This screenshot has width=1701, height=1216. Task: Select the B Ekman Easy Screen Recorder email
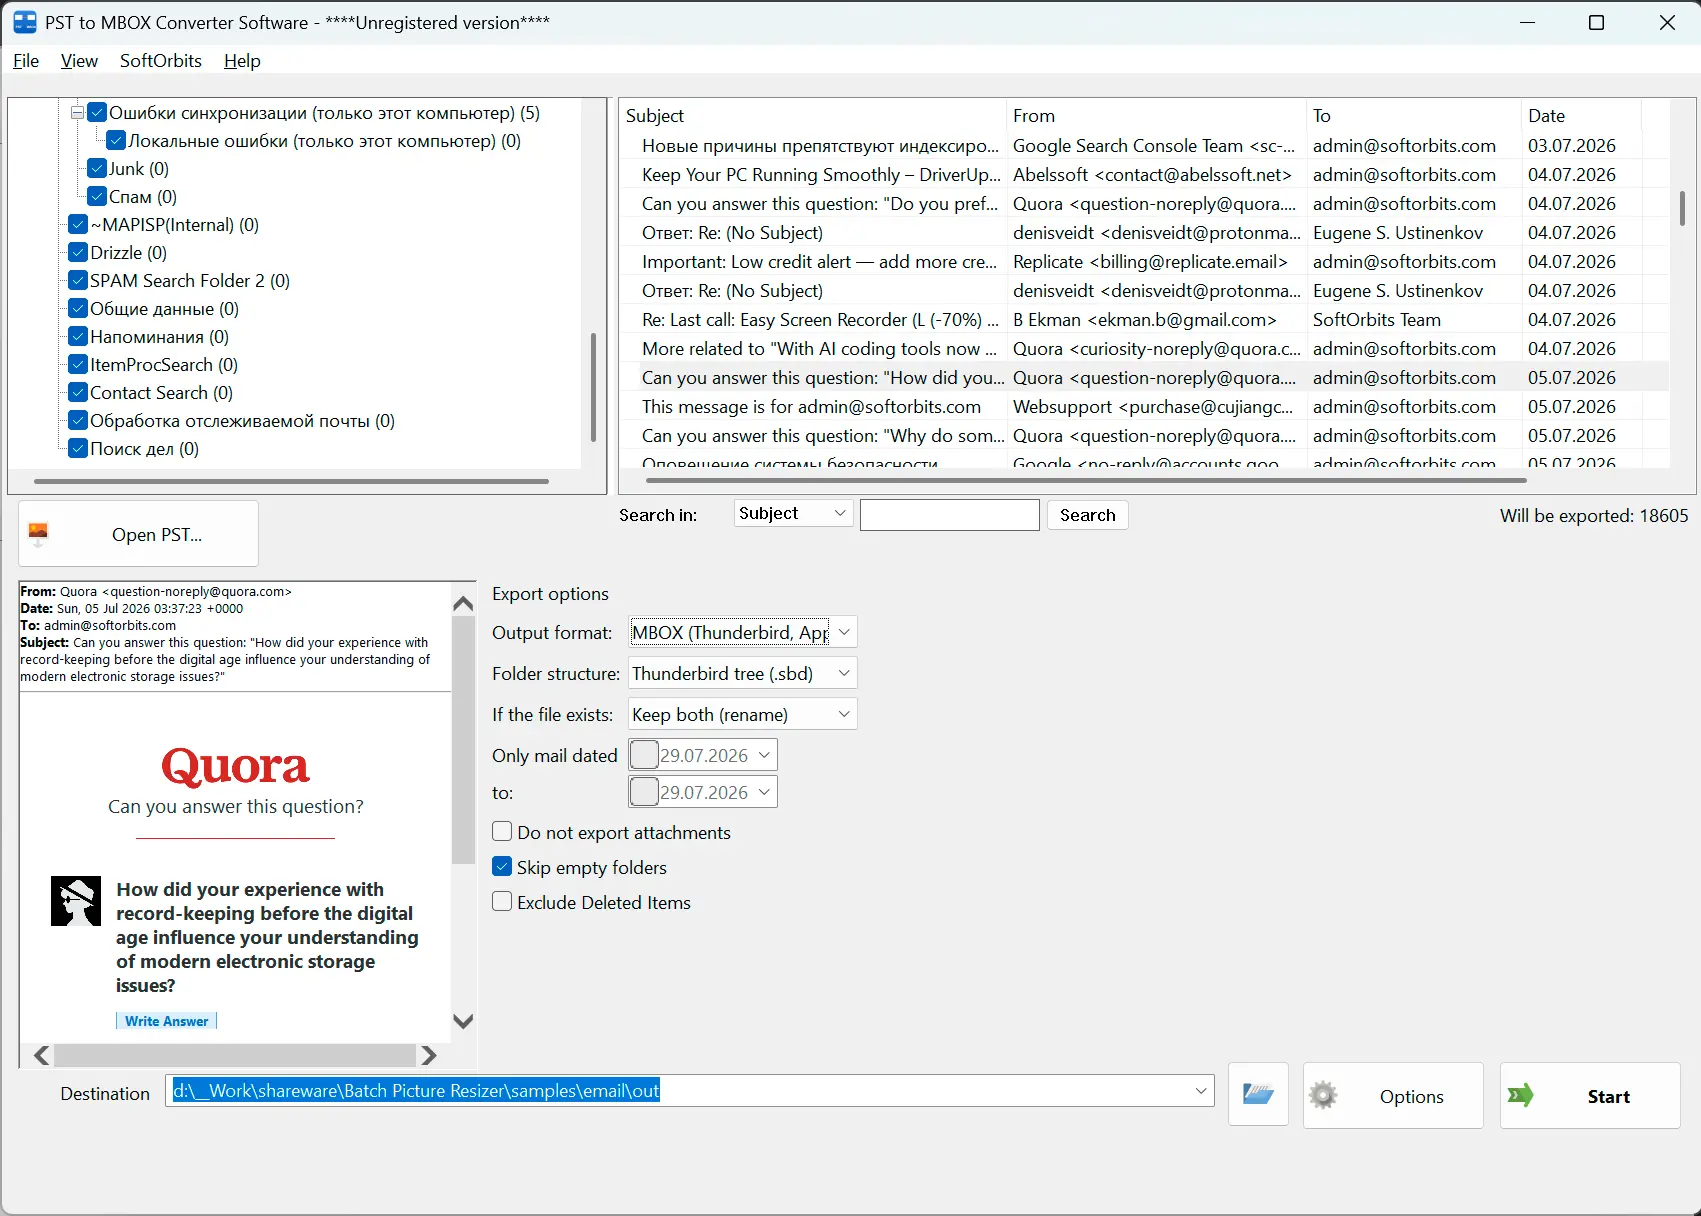pyautogui.click(x=1143, y=320)
